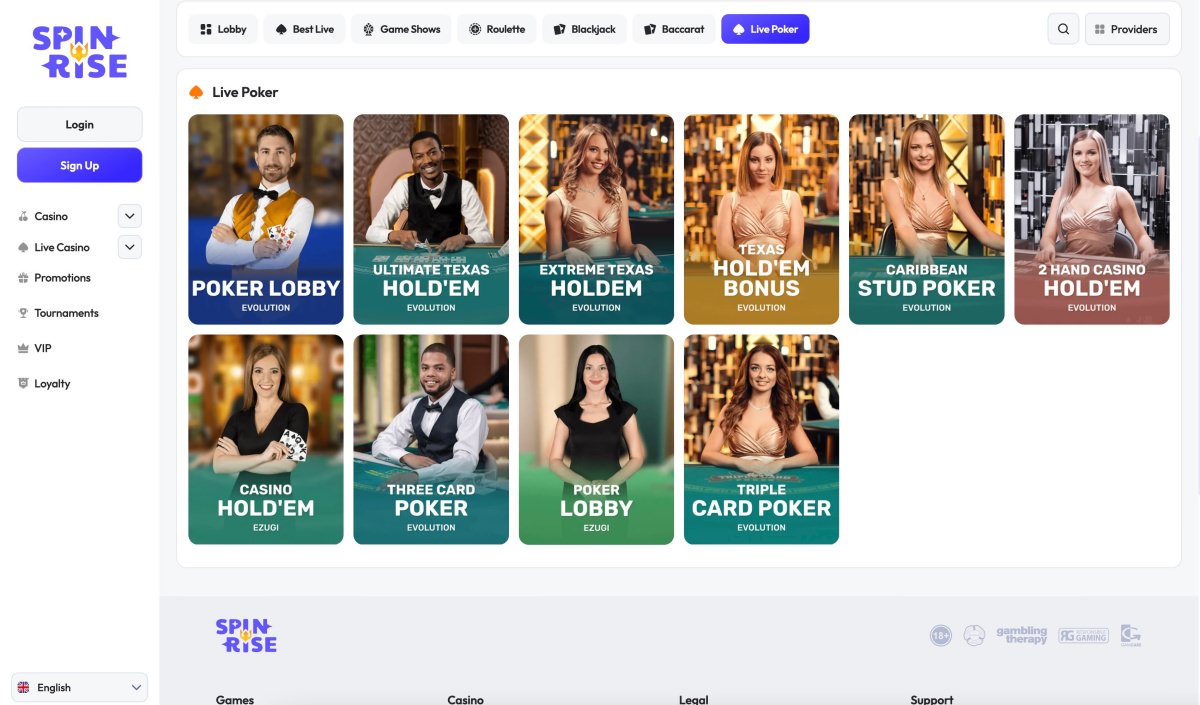1200x705 pixels.
Task: Click the Responsible Gaming footer logo
Action: pyautogui.click(x=1083, y=635)
